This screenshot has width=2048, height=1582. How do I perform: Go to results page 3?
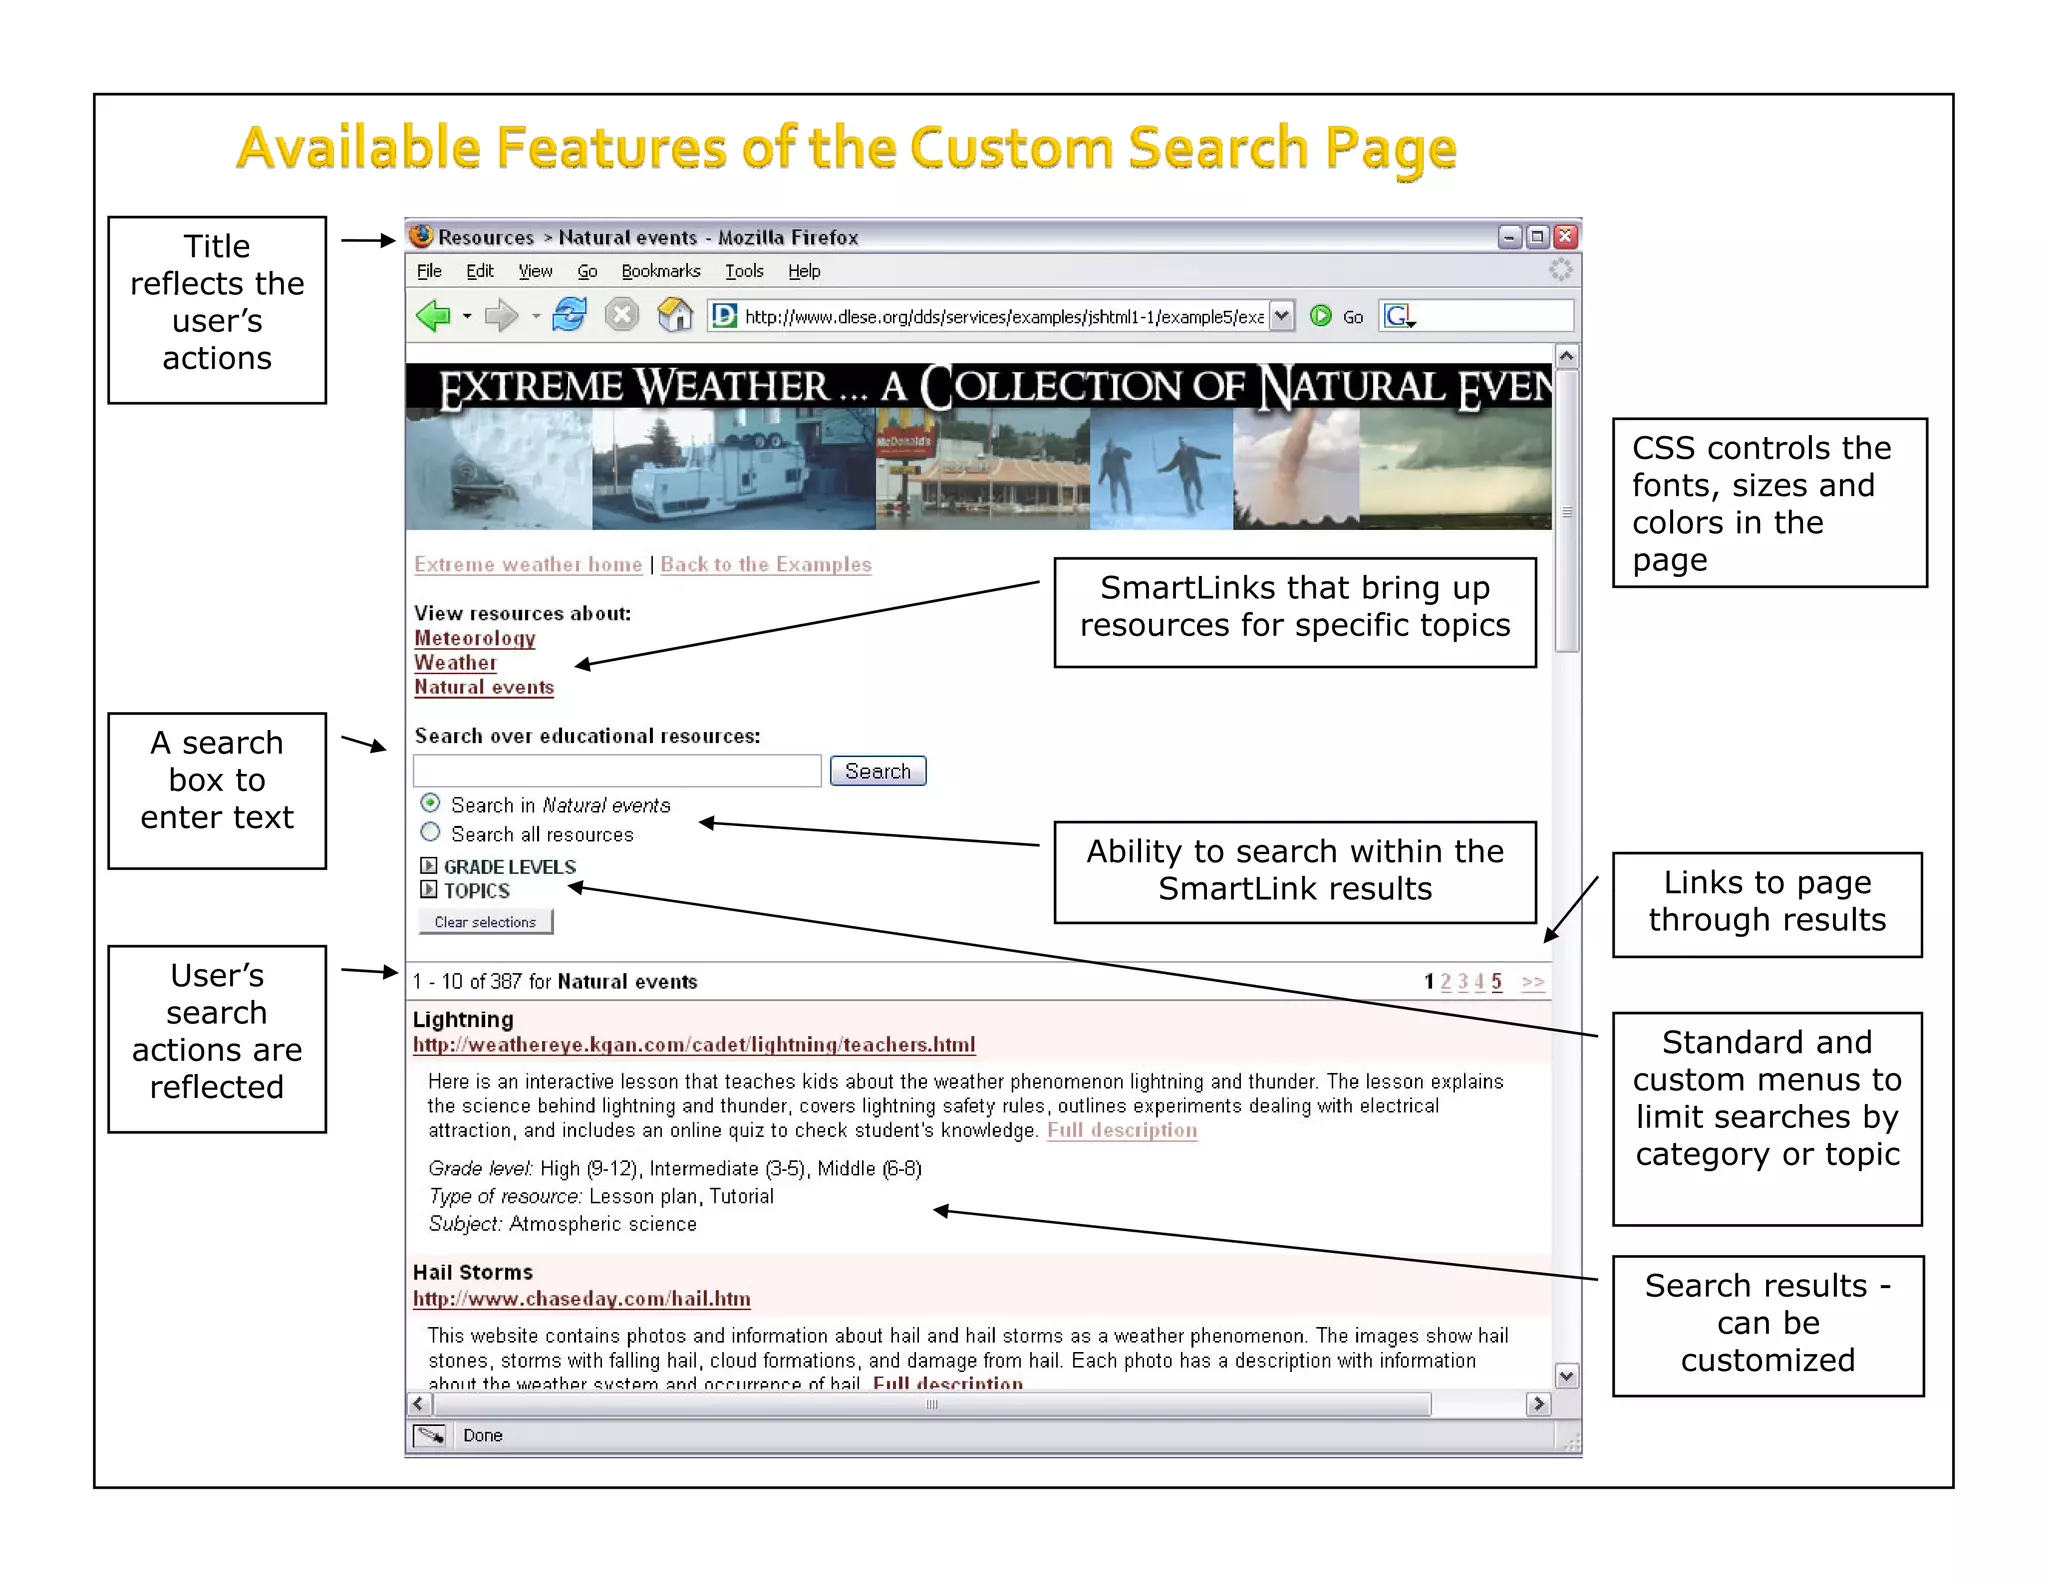(x=1462, y=982)
